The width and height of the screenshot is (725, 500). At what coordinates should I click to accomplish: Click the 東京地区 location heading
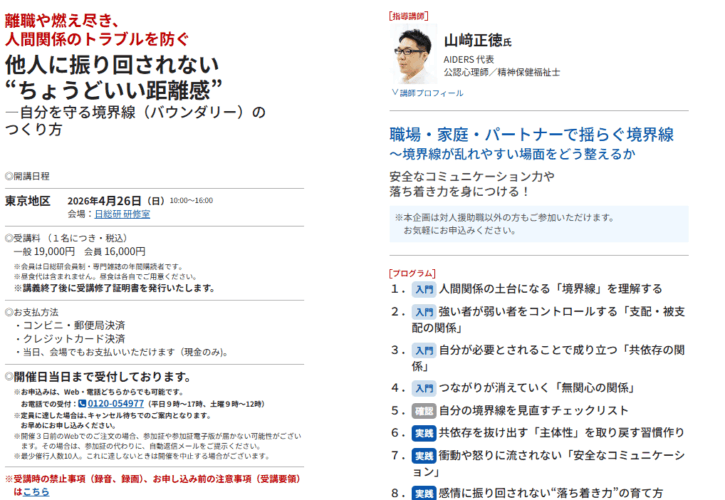28,200
